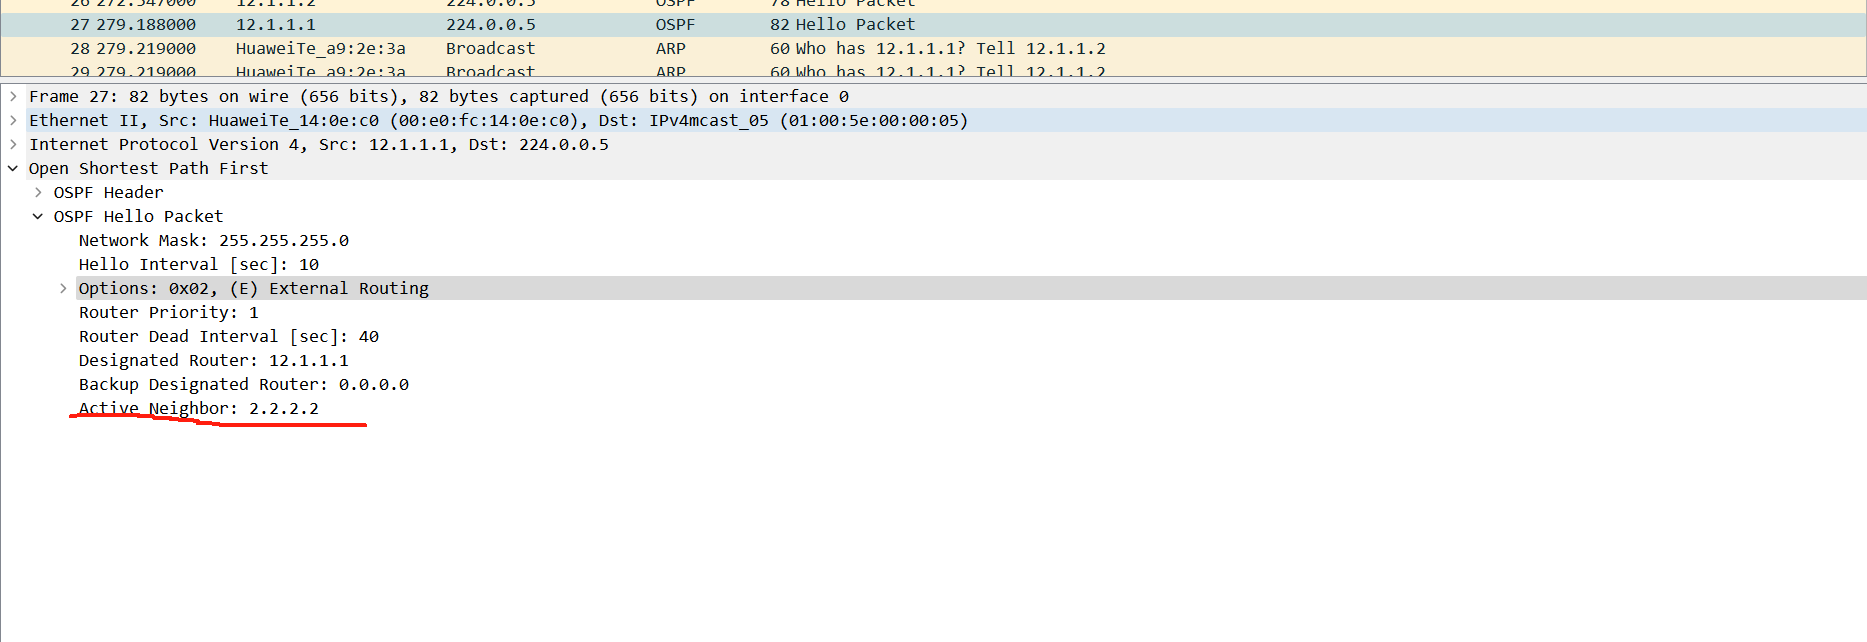
Task: Click time 279.188000 in packet 27
Action: 146,24
